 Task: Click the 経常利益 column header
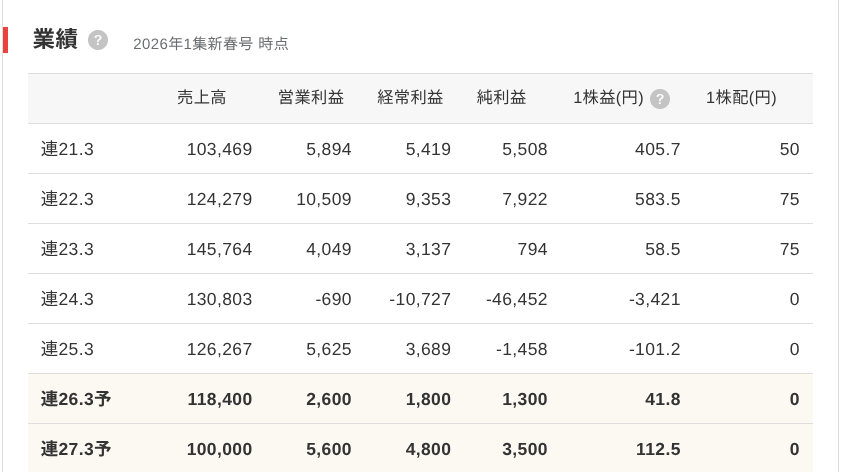click(x=410, y=98)
